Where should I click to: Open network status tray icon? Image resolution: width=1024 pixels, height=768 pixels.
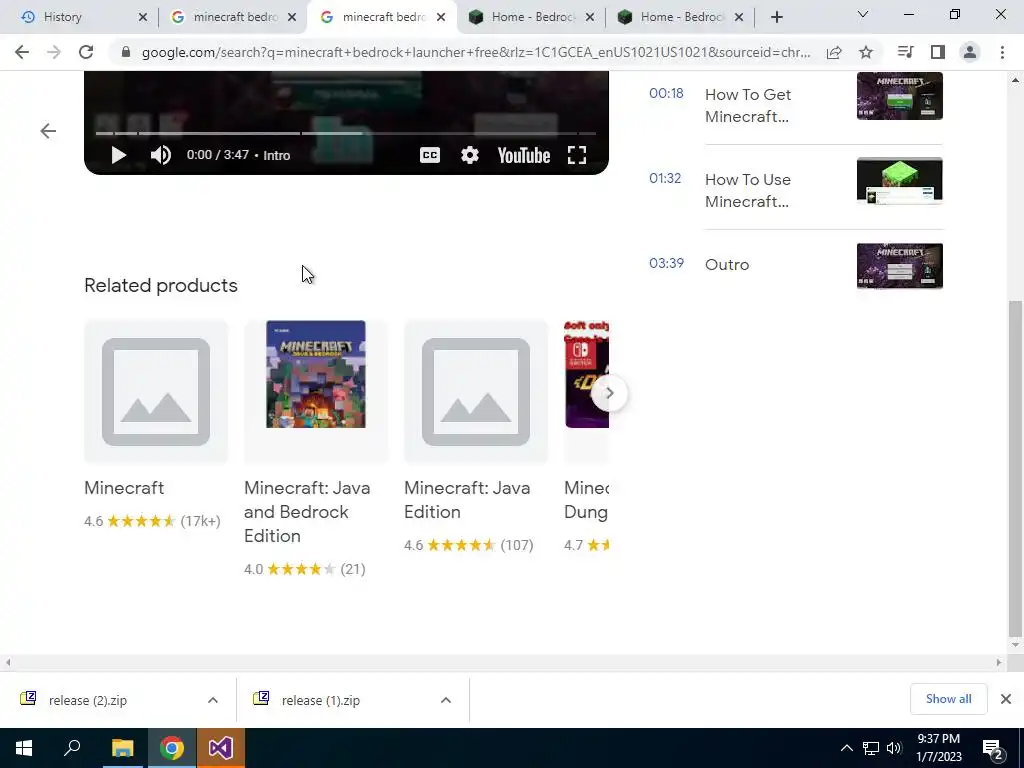(871, 748)
